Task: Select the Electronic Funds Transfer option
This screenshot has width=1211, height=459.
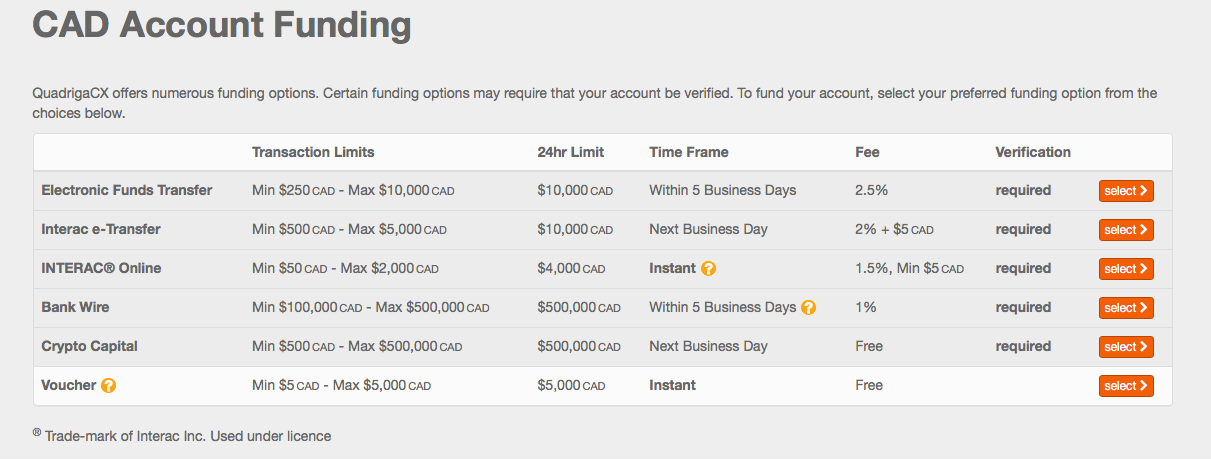Action: (1126, 191)
